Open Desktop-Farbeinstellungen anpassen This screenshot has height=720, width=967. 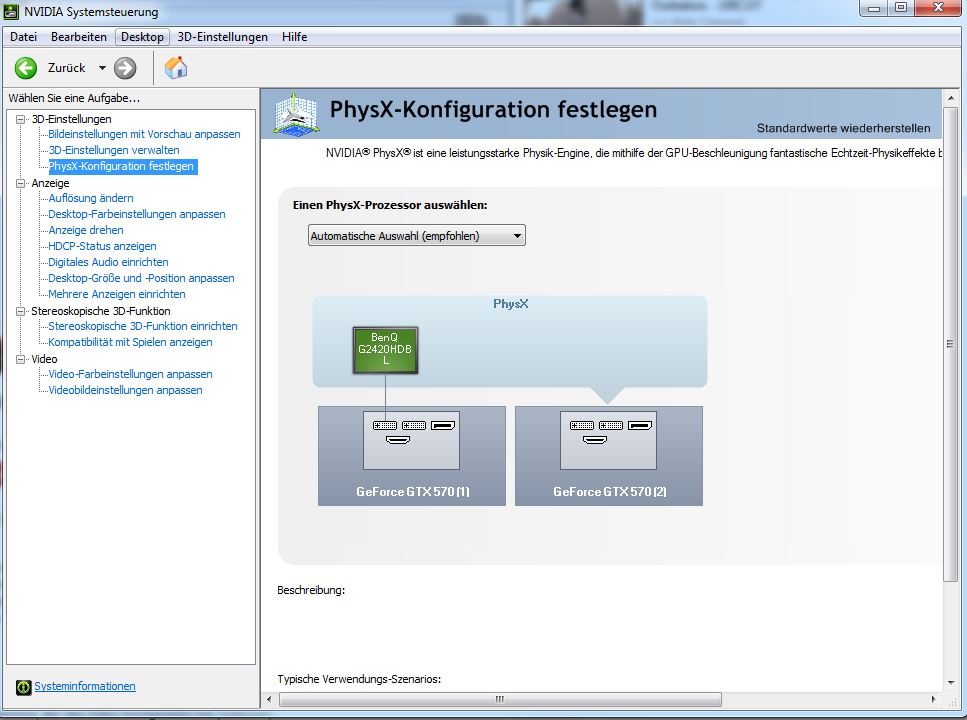pos(137,214)
